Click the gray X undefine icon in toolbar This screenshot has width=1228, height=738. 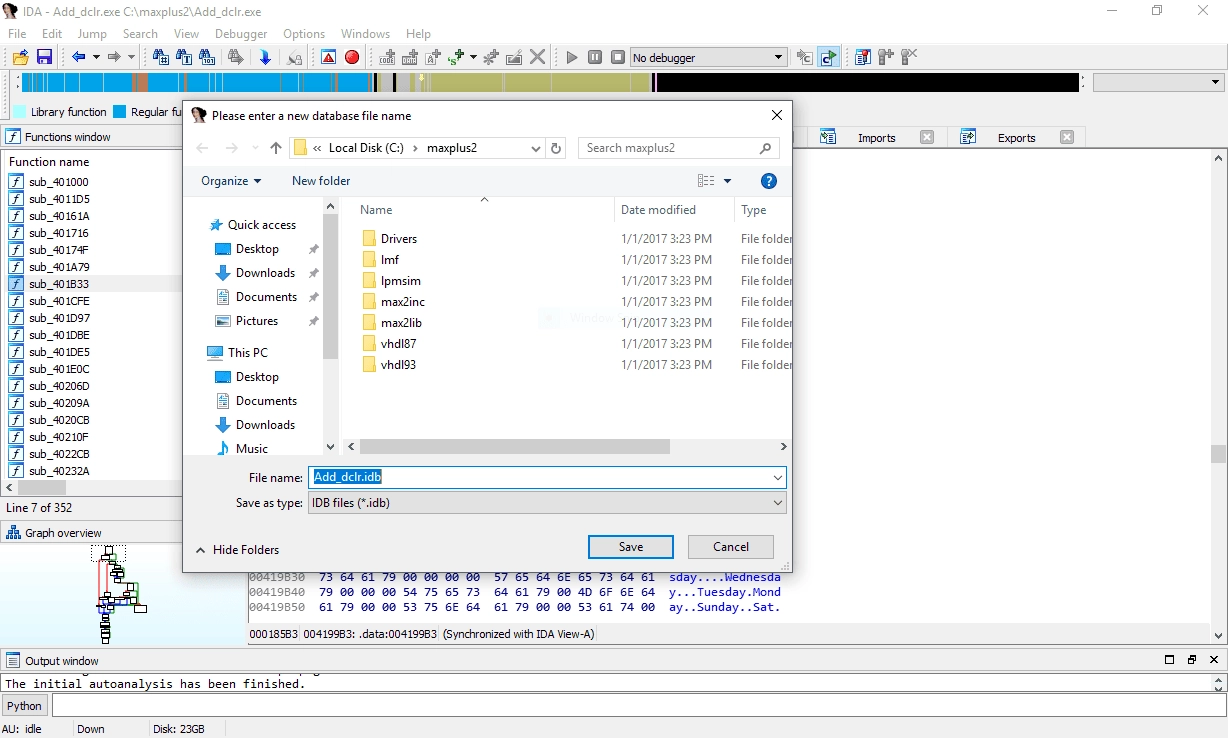coord(538,57)
